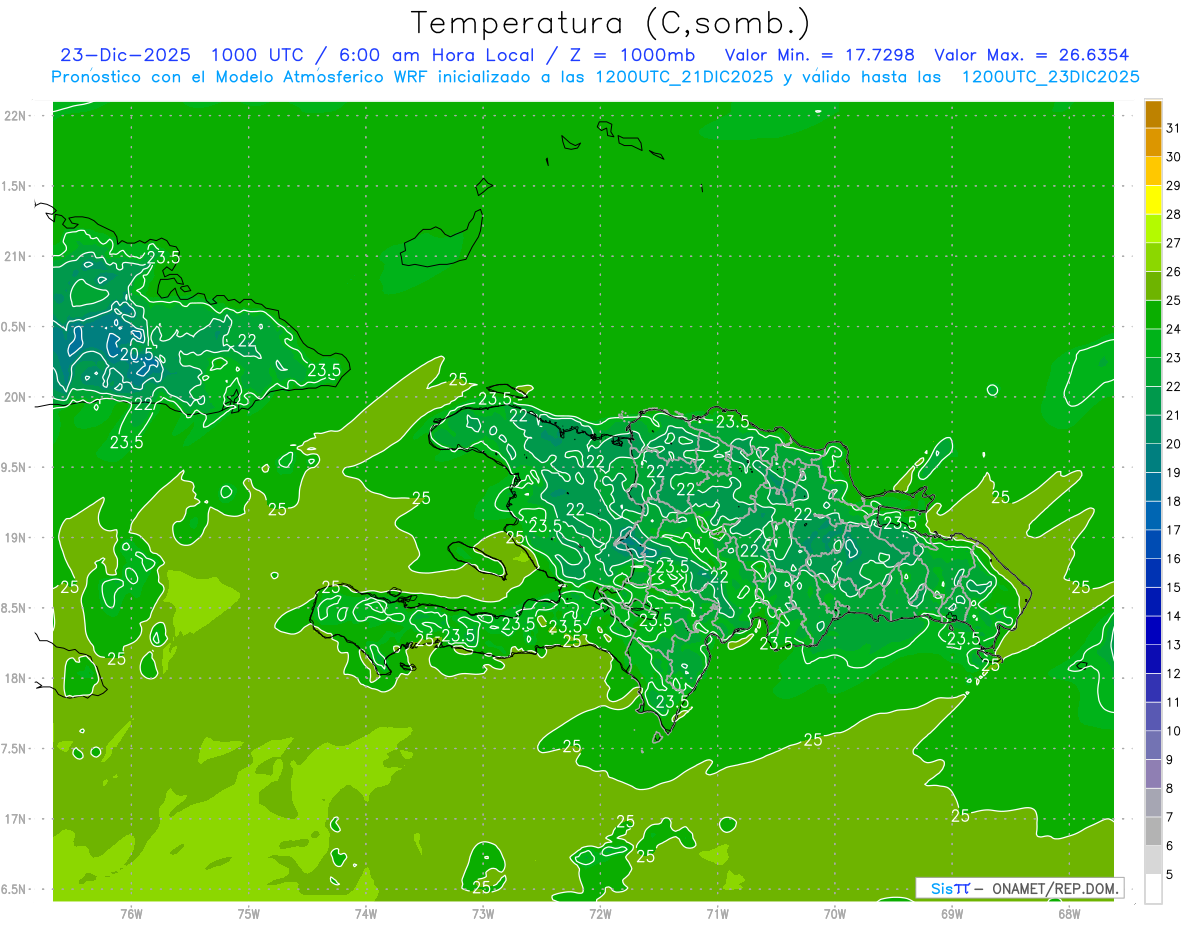The width and height of the screenshot is (1200, 927).
Task: Select the date text '23-Dic-2025'
Action: pyautogui.click(x=123, y=55)
